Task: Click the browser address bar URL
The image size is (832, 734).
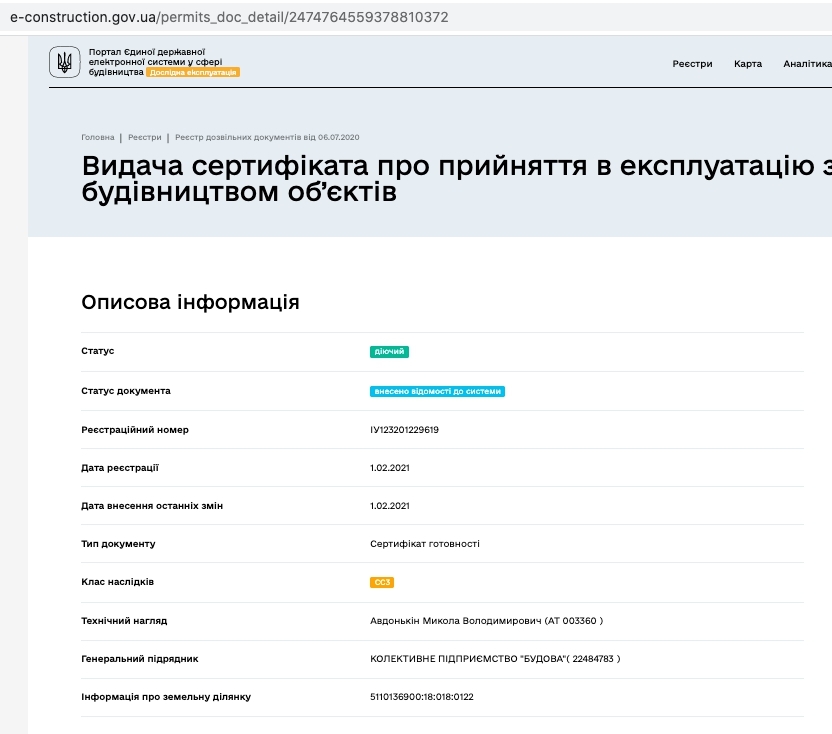Action: pos(229,17)
